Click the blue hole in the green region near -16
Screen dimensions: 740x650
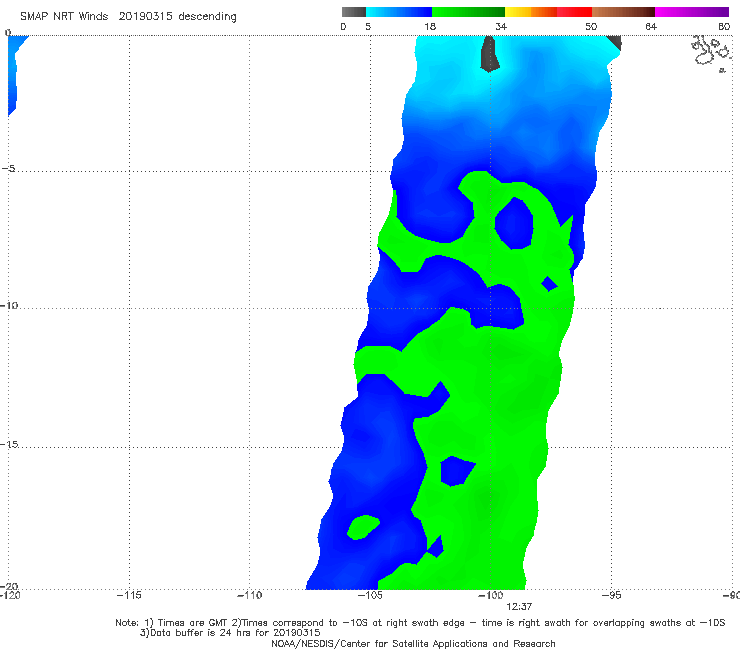point(457,471)
